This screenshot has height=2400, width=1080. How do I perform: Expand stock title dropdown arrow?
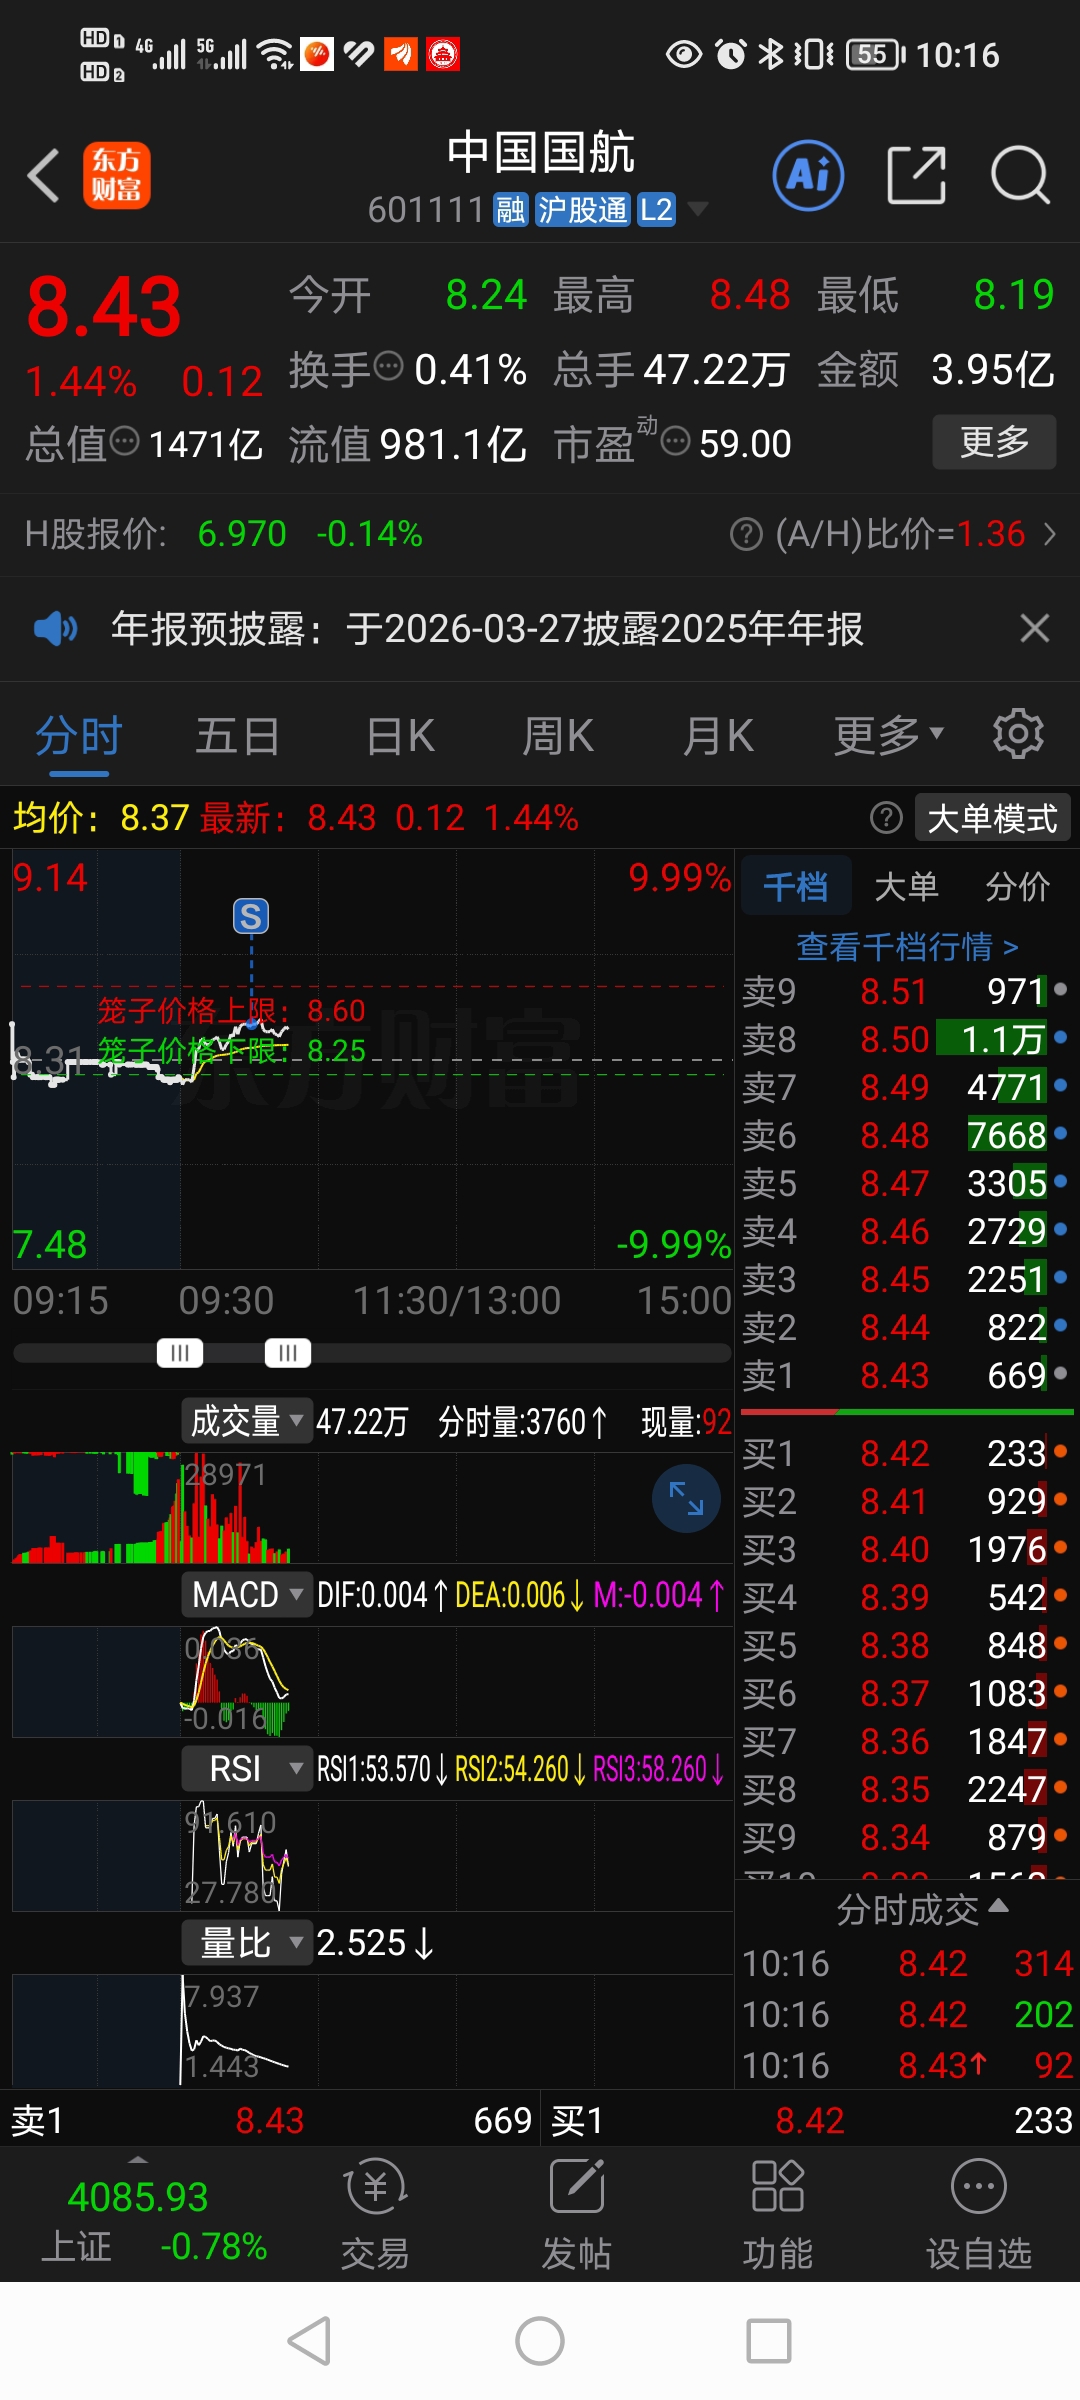pos(698,209)
